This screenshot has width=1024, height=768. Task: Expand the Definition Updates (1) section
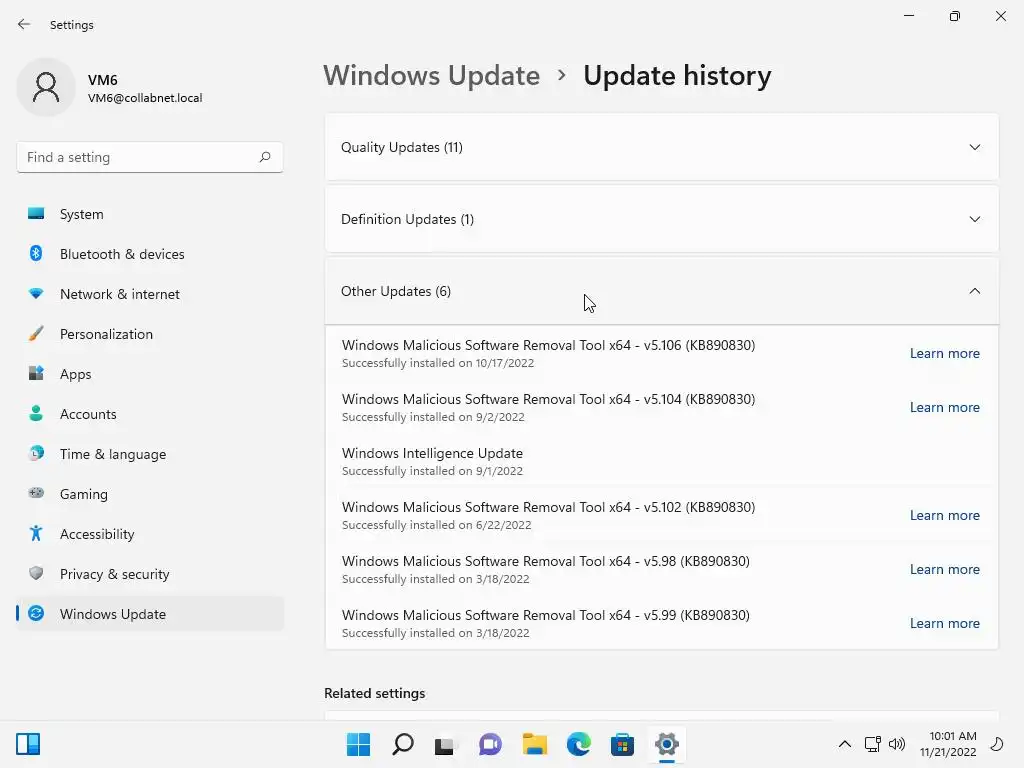661,219
